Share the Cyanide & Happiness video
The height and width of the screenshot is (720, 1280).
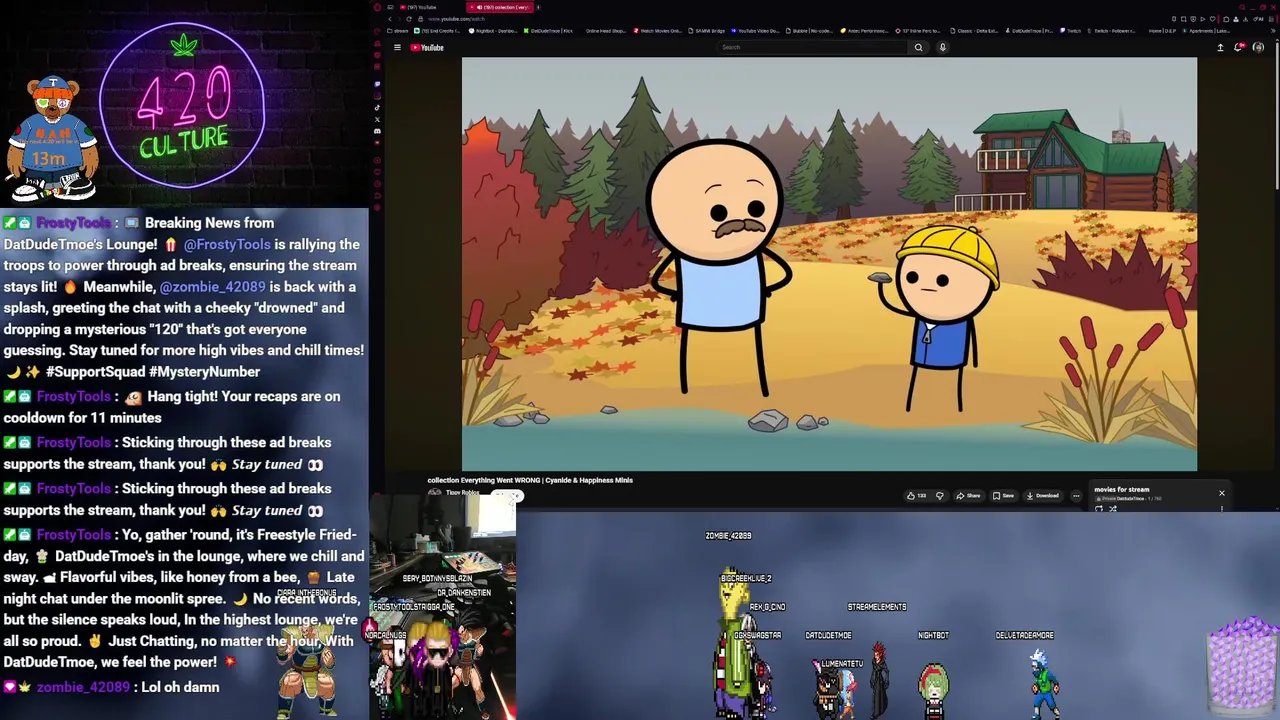968,496
